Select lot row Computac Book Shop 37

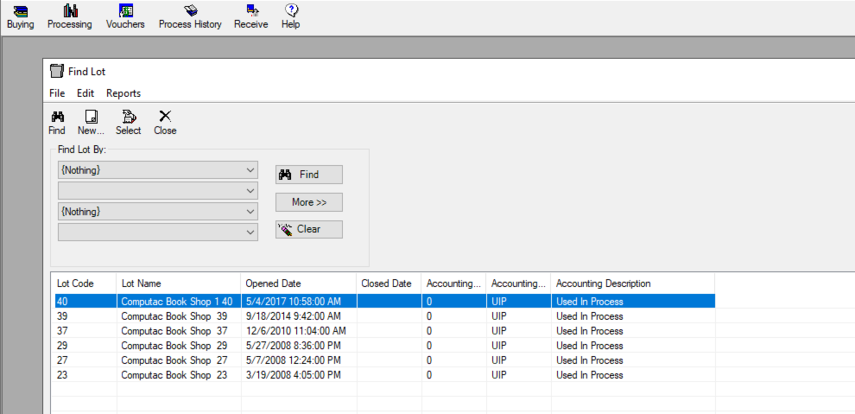click(x=385, y=331)
